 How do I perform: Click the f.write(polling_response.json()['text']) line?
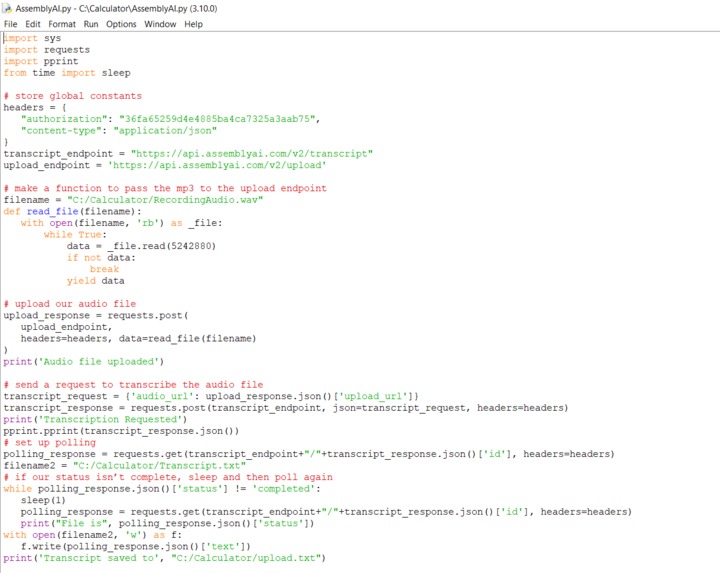tap(135, 546)
